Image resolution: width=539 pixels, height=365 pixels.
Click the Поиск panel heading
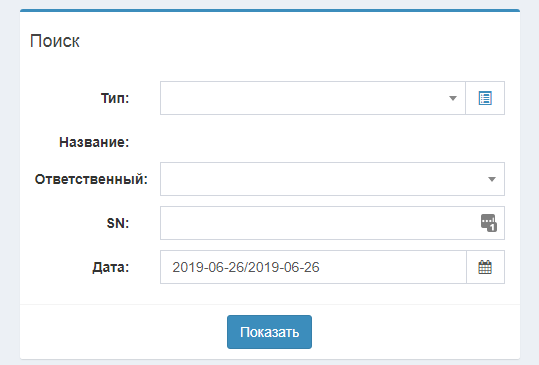pyautogui.click(x=55, y=41)
